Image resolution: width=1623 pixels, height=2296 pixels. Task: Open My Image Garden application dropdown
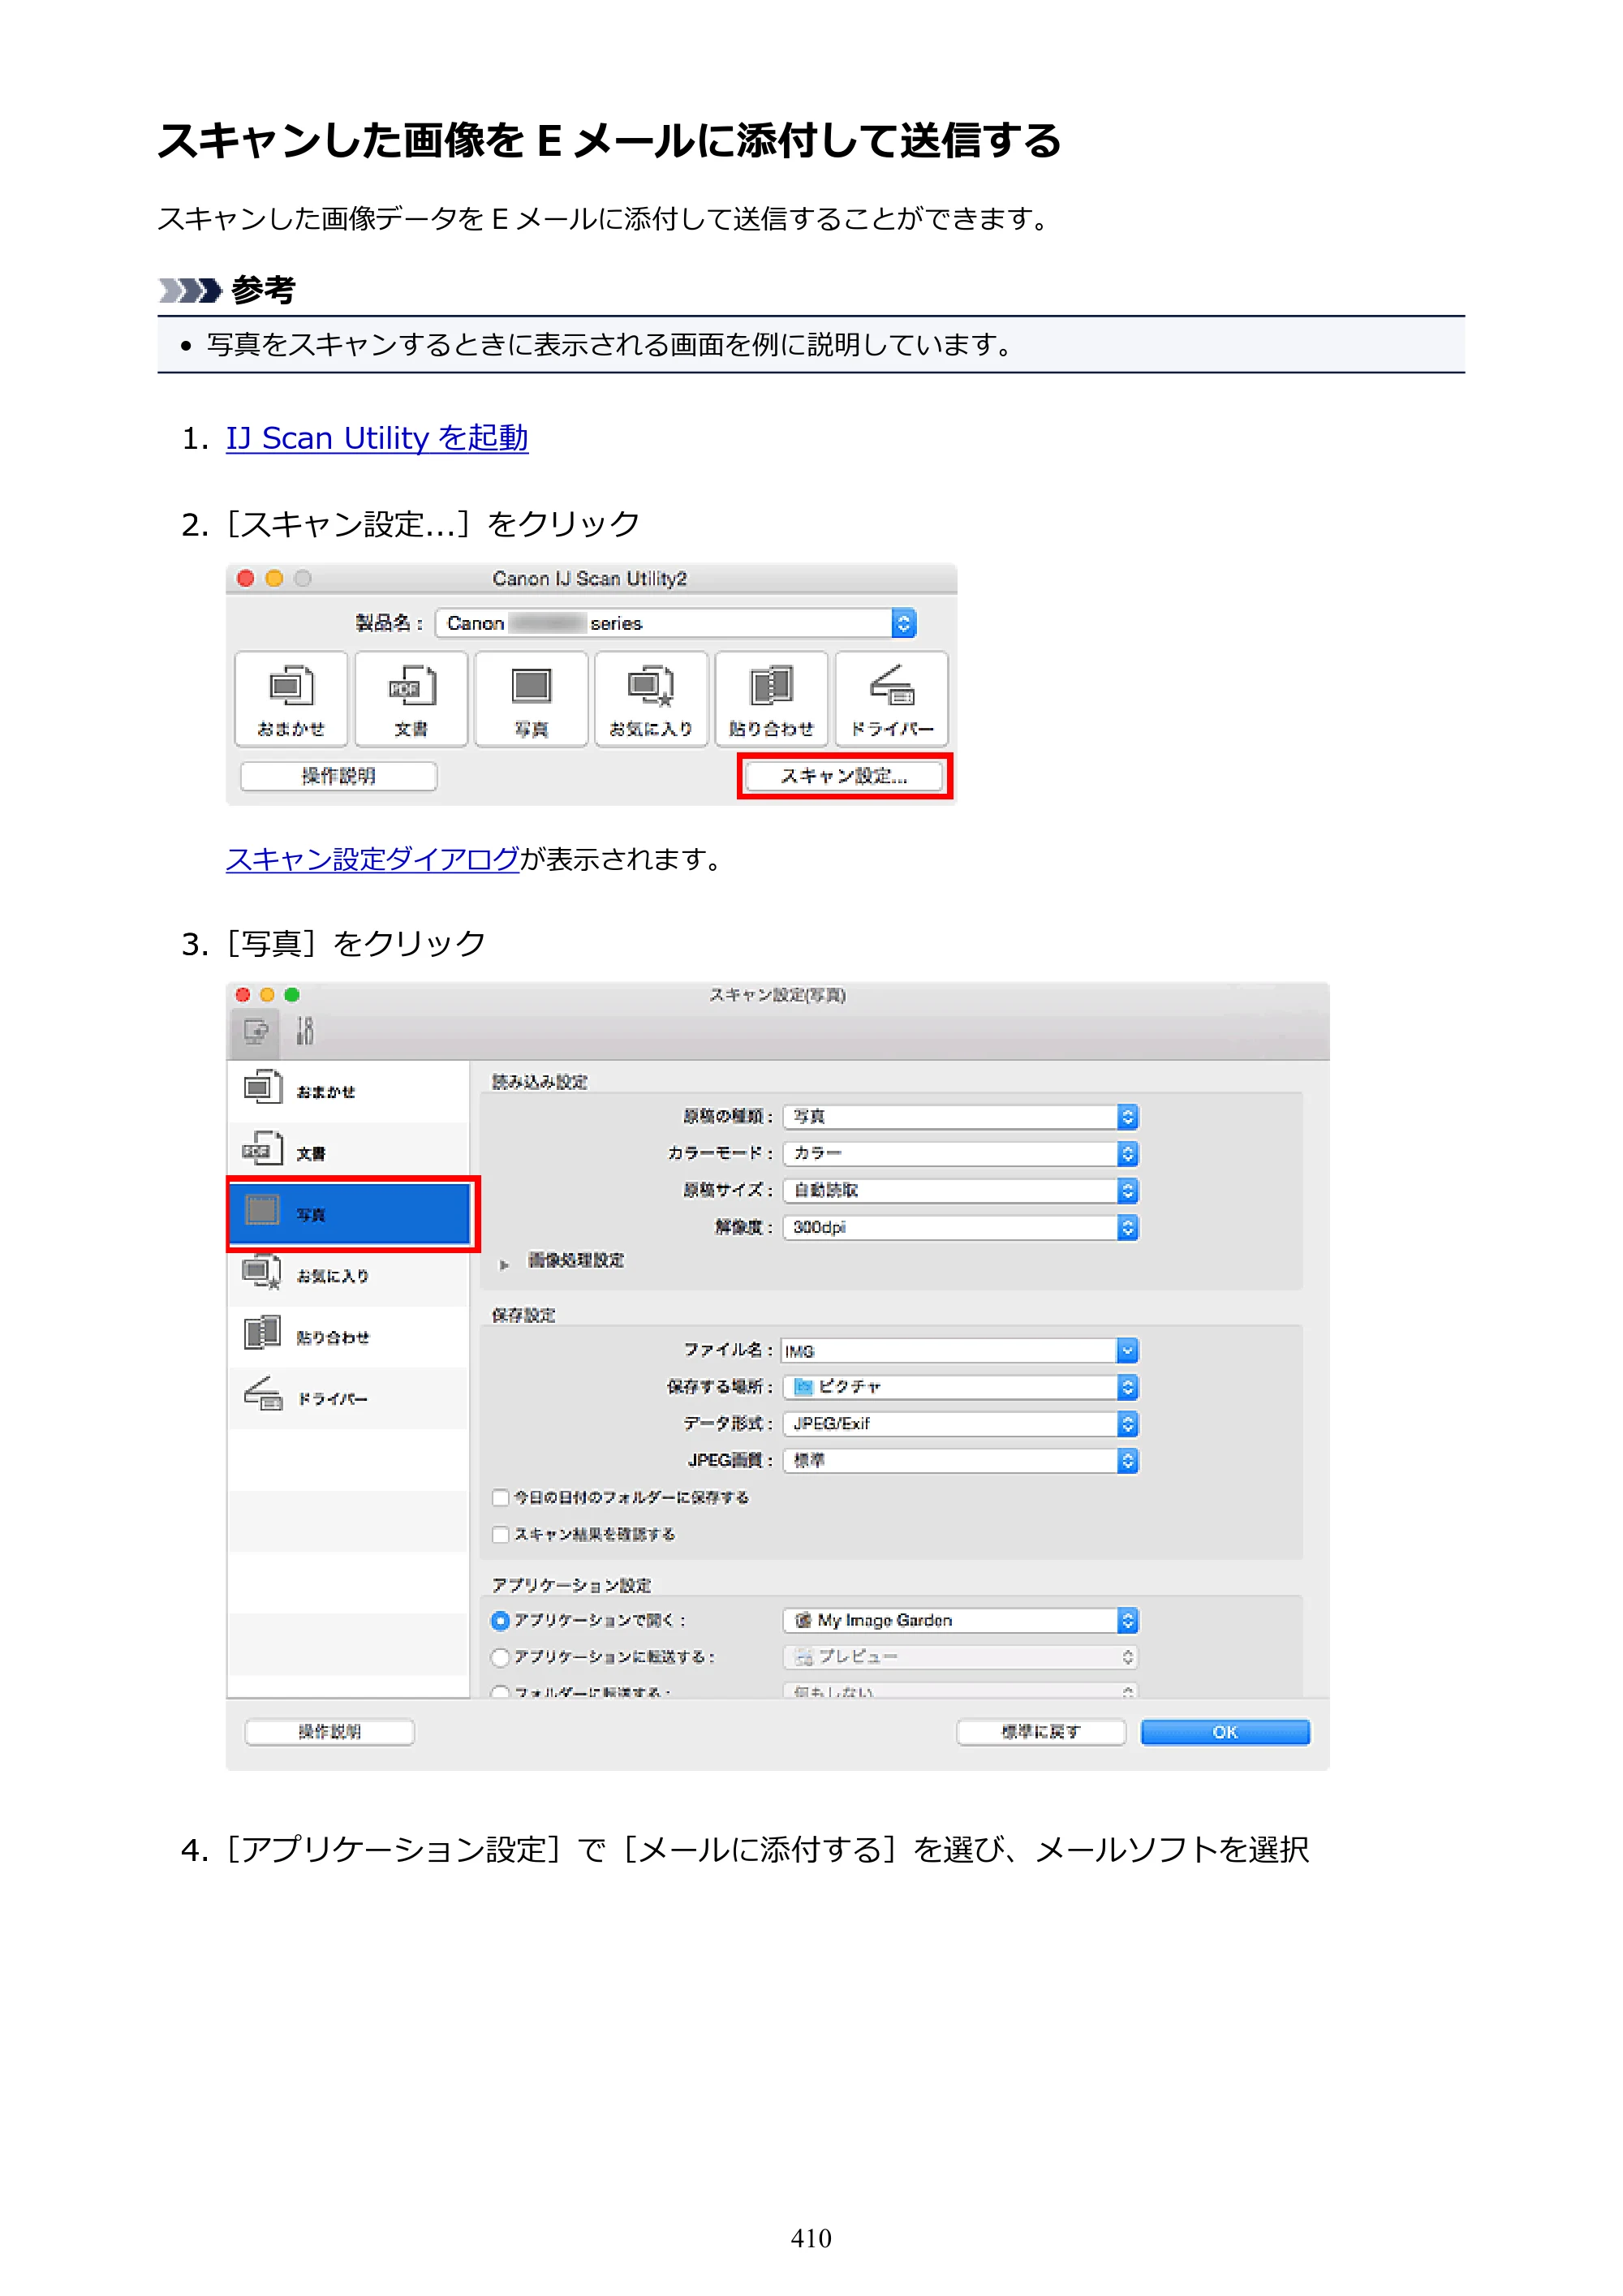[x=961, y=1620]
